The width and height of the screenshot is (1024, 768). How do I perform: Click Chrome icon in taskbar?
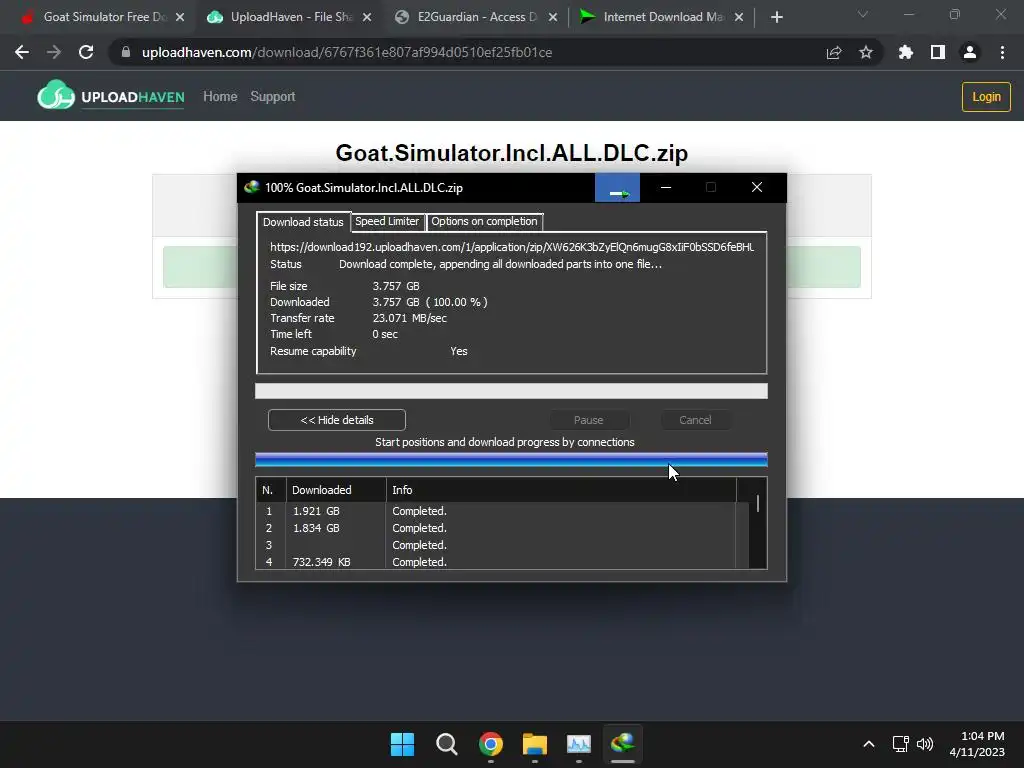coord(490,744)
